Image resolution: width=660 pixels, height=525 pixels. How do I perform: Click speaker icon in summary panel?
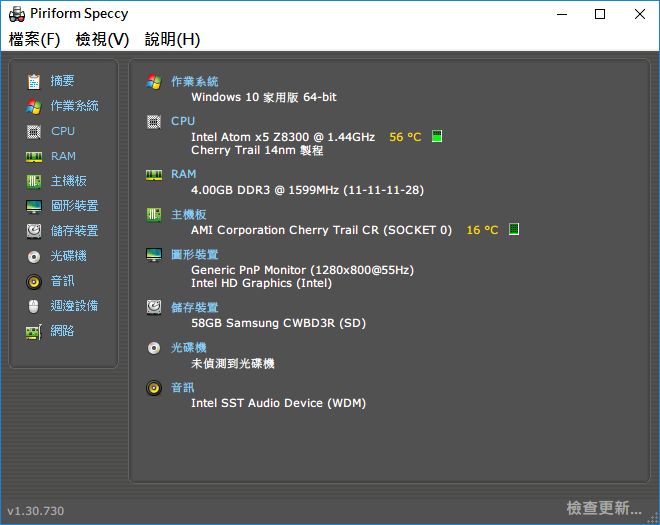tap(154, 388)
